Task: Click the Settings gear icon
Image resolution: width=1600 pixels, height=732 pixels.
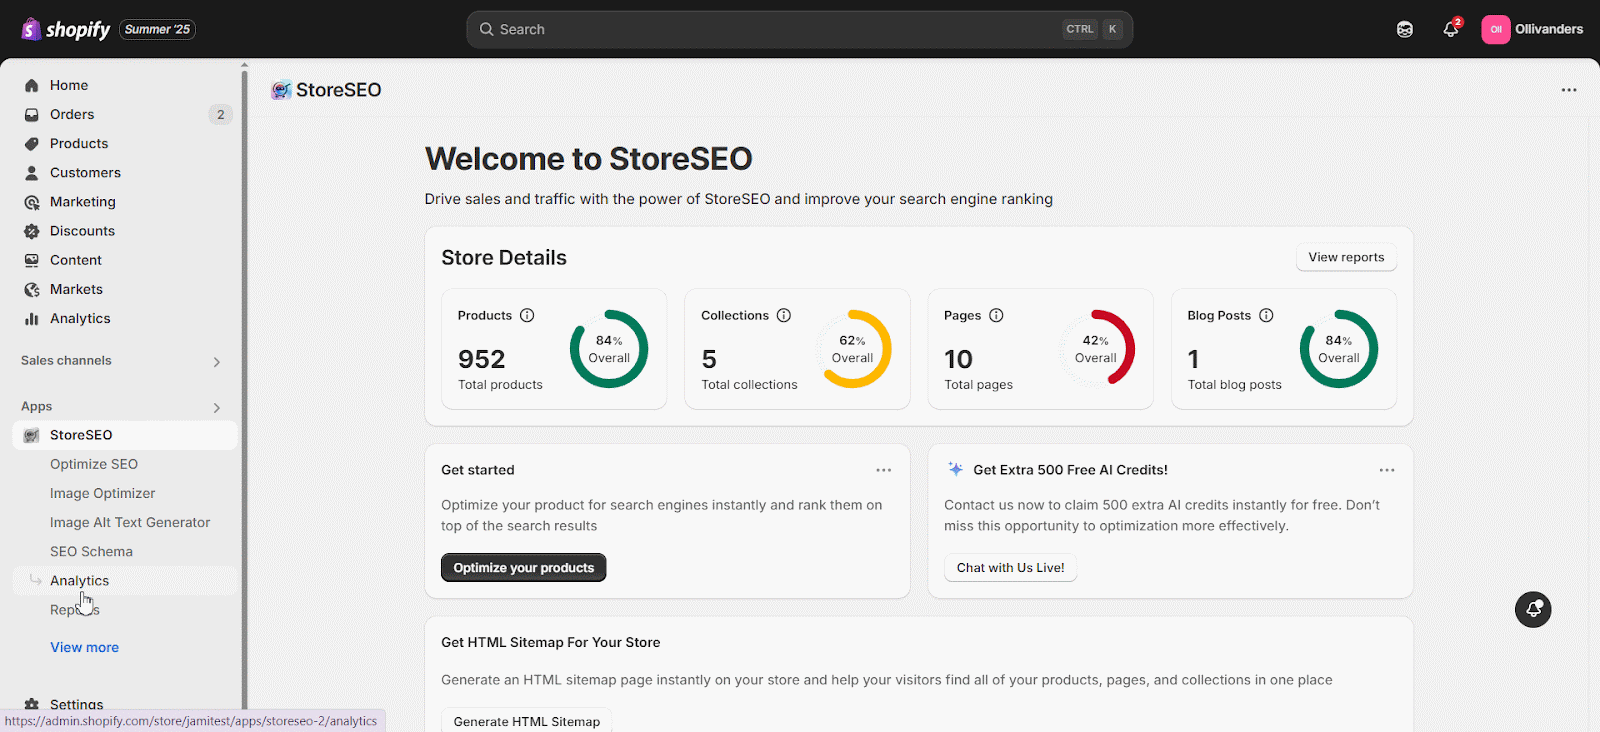Action: click(x=32, y=704)
